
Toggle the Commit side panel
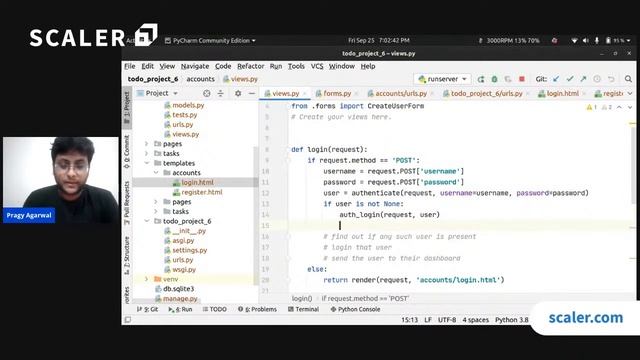point(127,152)
